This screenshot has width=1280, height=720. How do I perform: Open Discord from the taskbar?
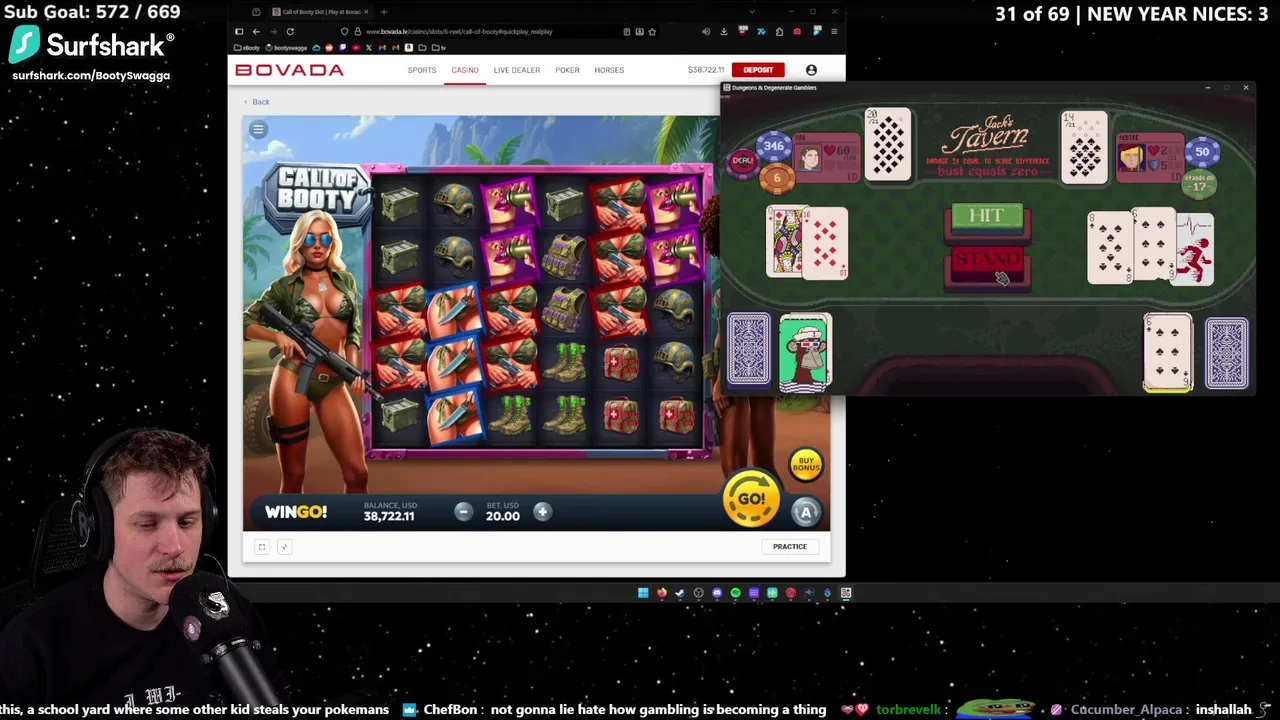tap(717, 593)
